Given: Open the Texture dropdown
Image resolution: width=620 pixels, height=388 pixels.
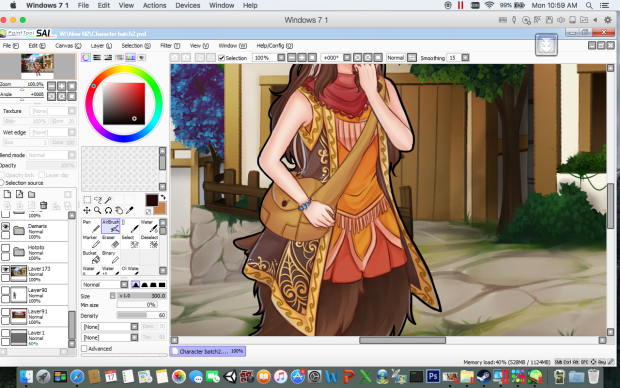Looking at the screenshot, I should [x=72, y=111].
